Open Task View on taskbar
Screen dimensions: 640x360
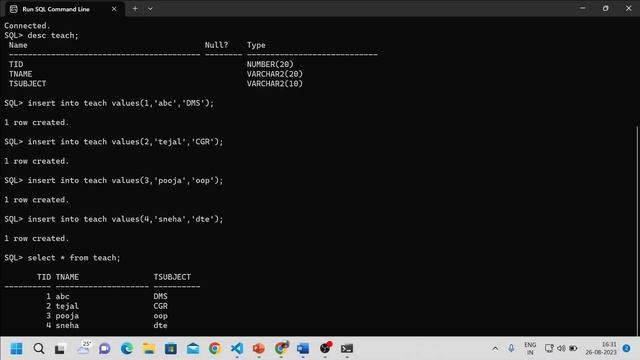tap(60, 349)
